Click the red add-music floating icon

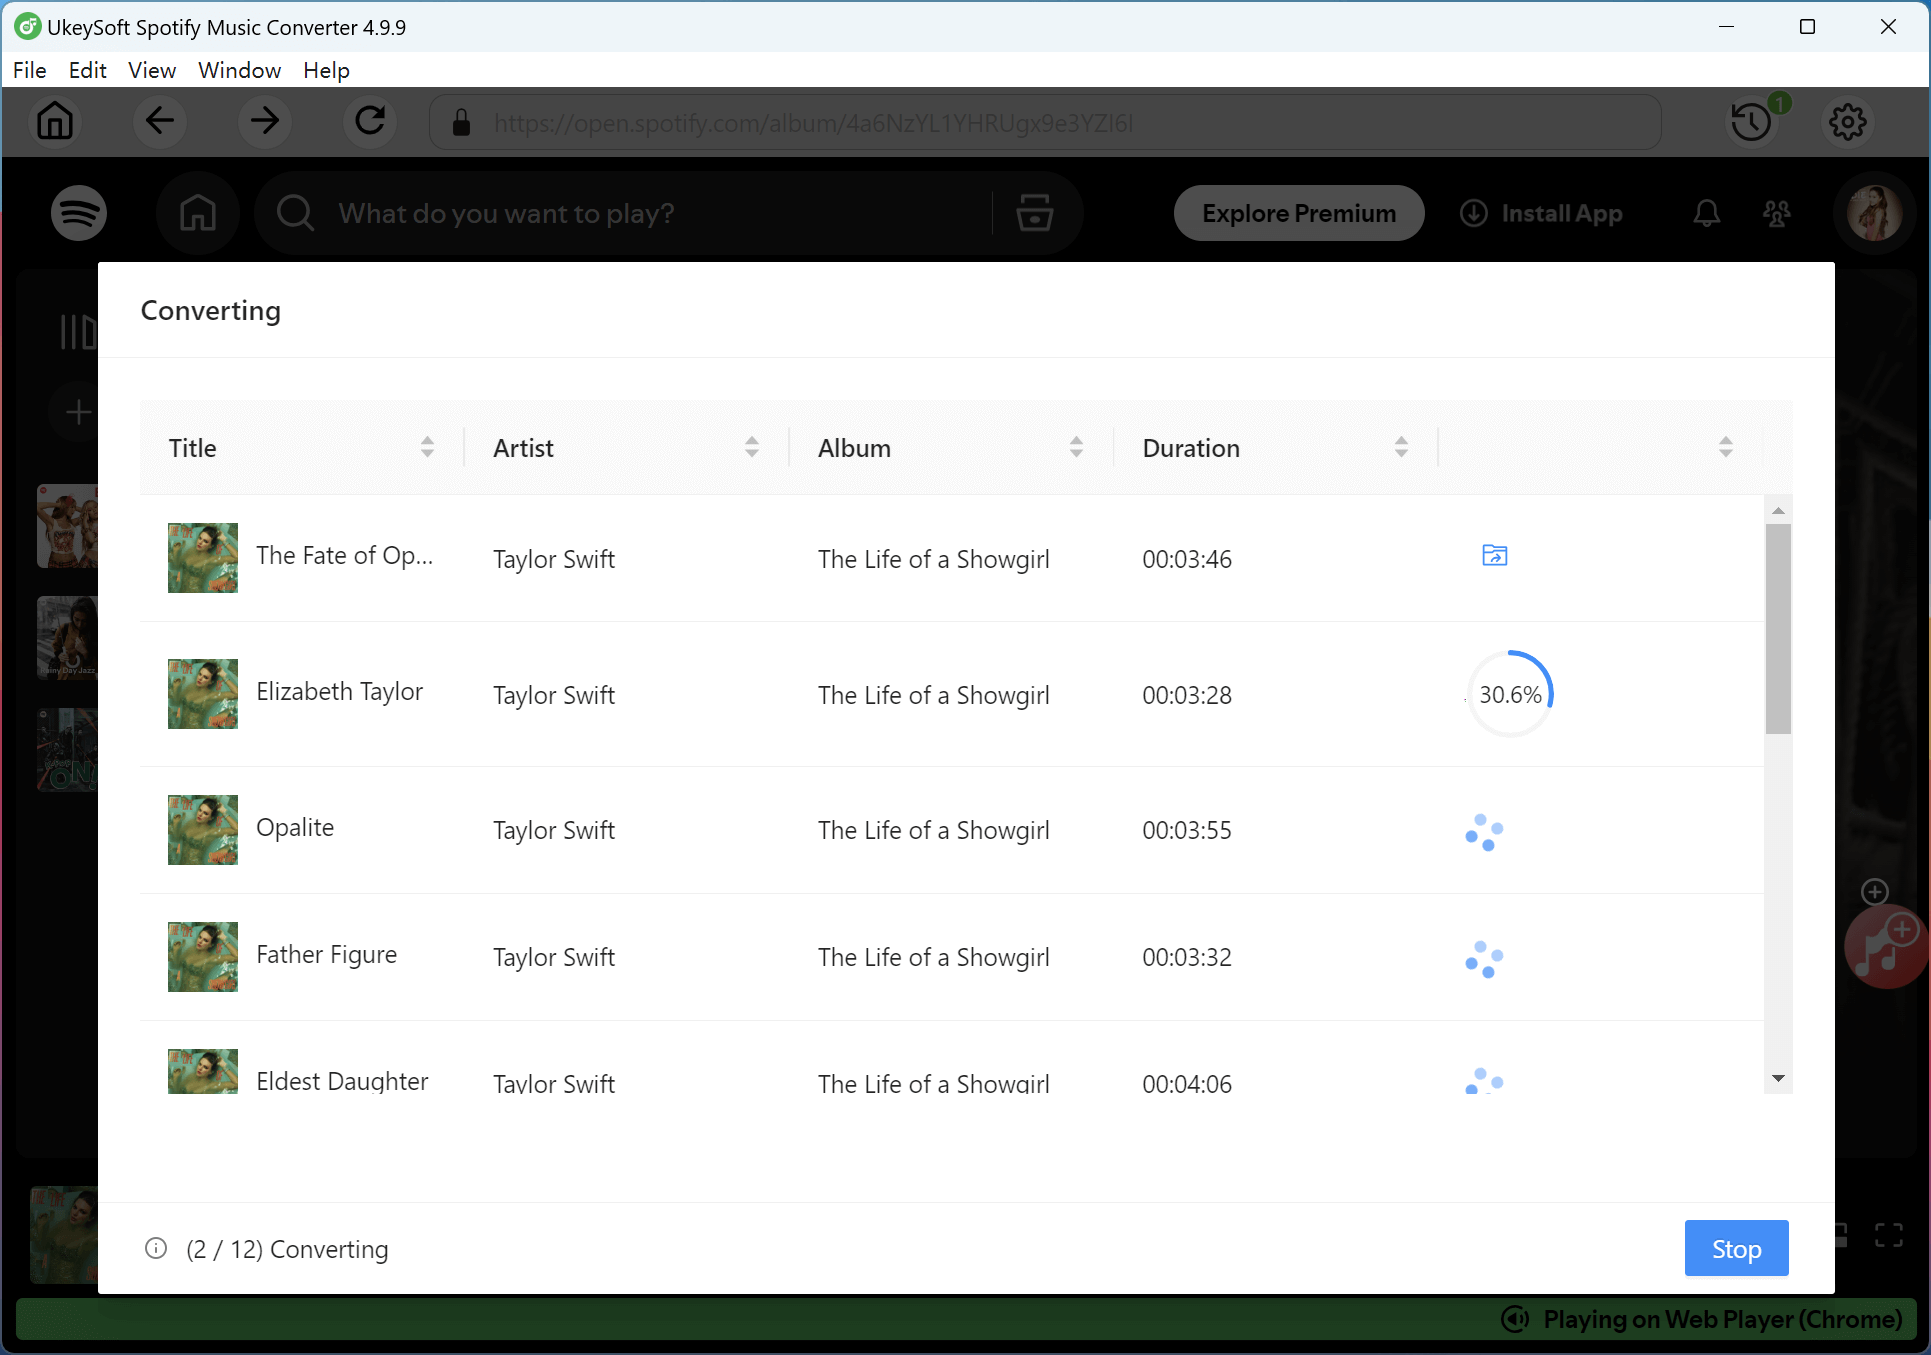pyautogui.click(x=1885, y=947)
